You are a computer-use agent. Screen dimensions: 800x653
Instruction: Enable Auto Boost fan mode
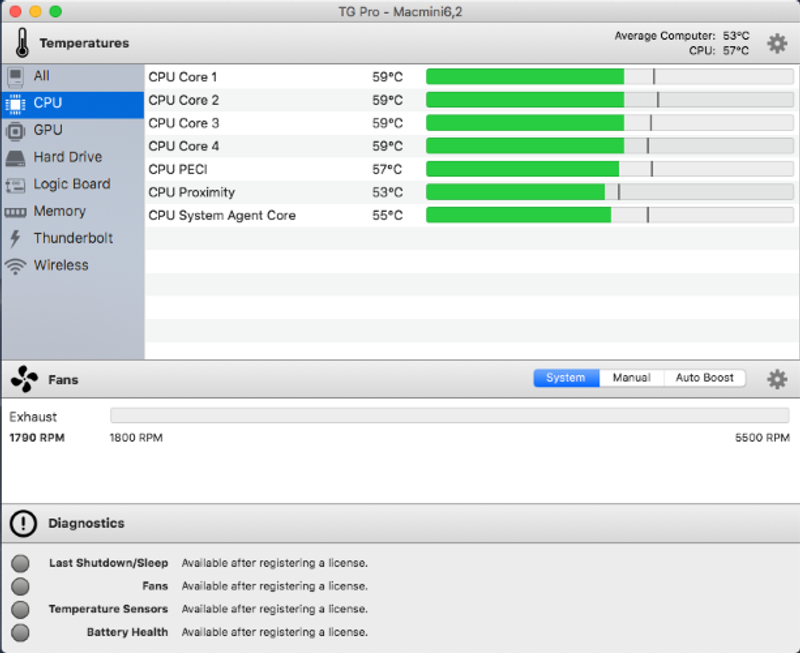coord(704,378)
